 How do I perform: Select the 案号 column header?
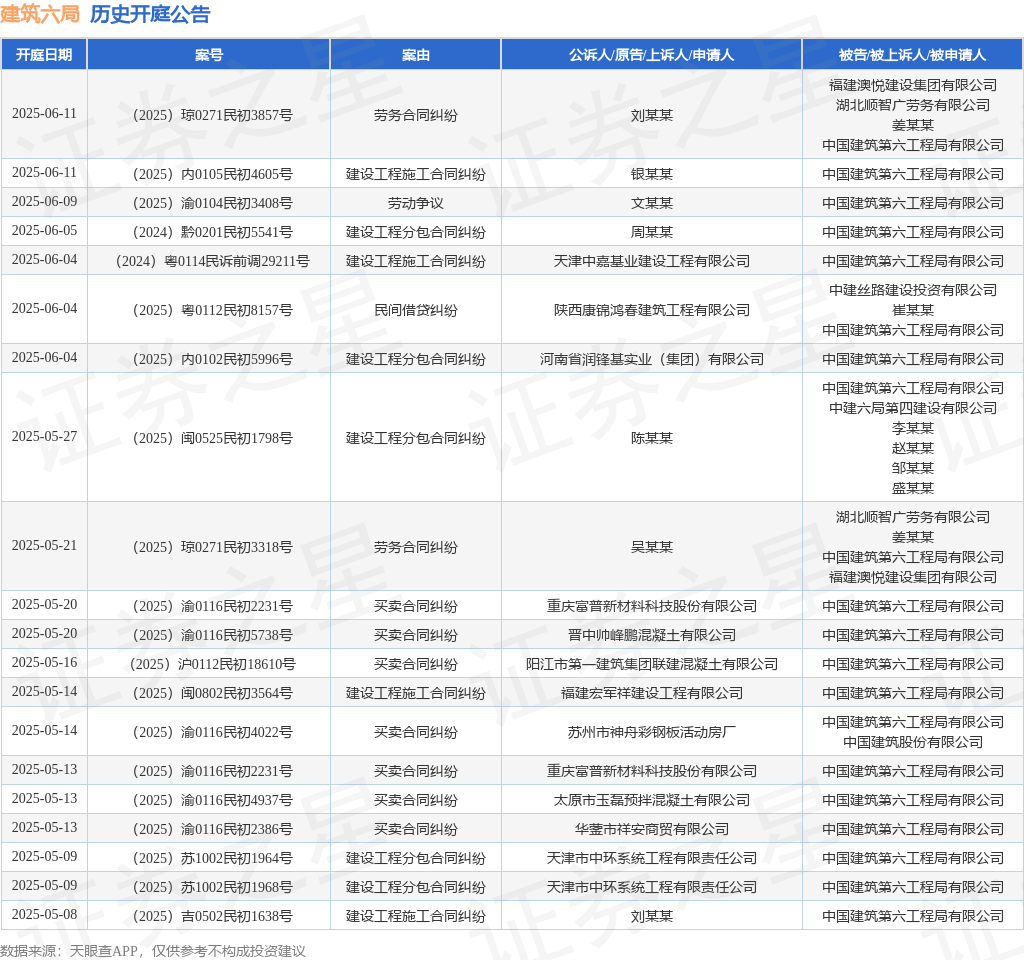pyautogui.click(x=209, y=55)
